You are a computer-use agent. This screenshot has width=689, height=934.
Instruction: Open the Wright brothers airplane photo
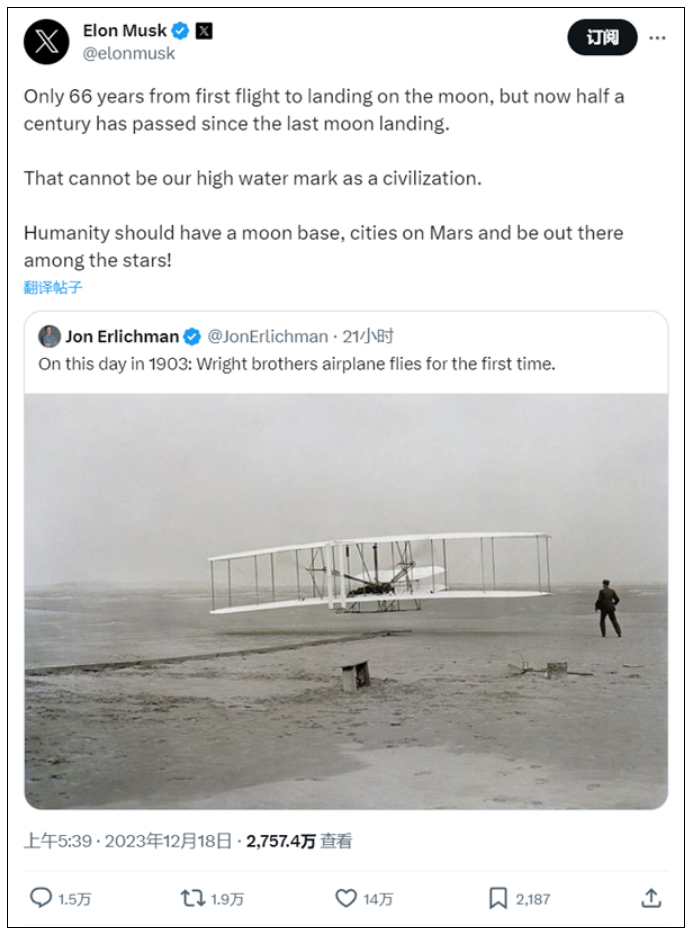pos(346,601)
